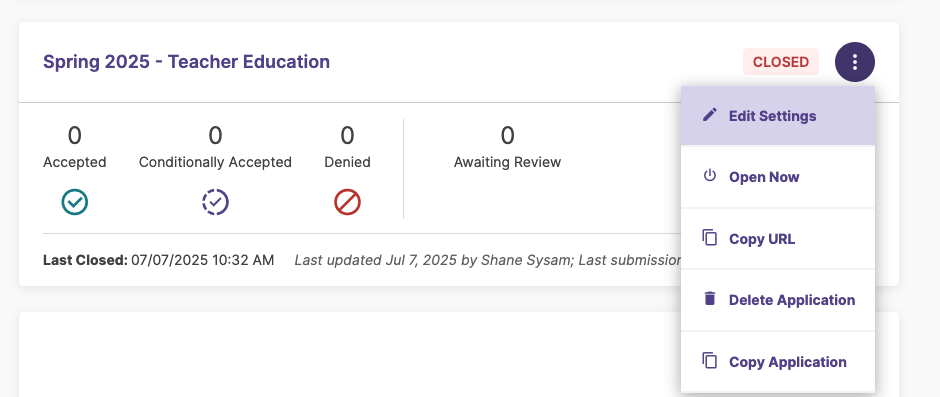Screen dimensions: 940x397
Task: Choose Copy URL from the menu
Action: click(x=778, y=239)
